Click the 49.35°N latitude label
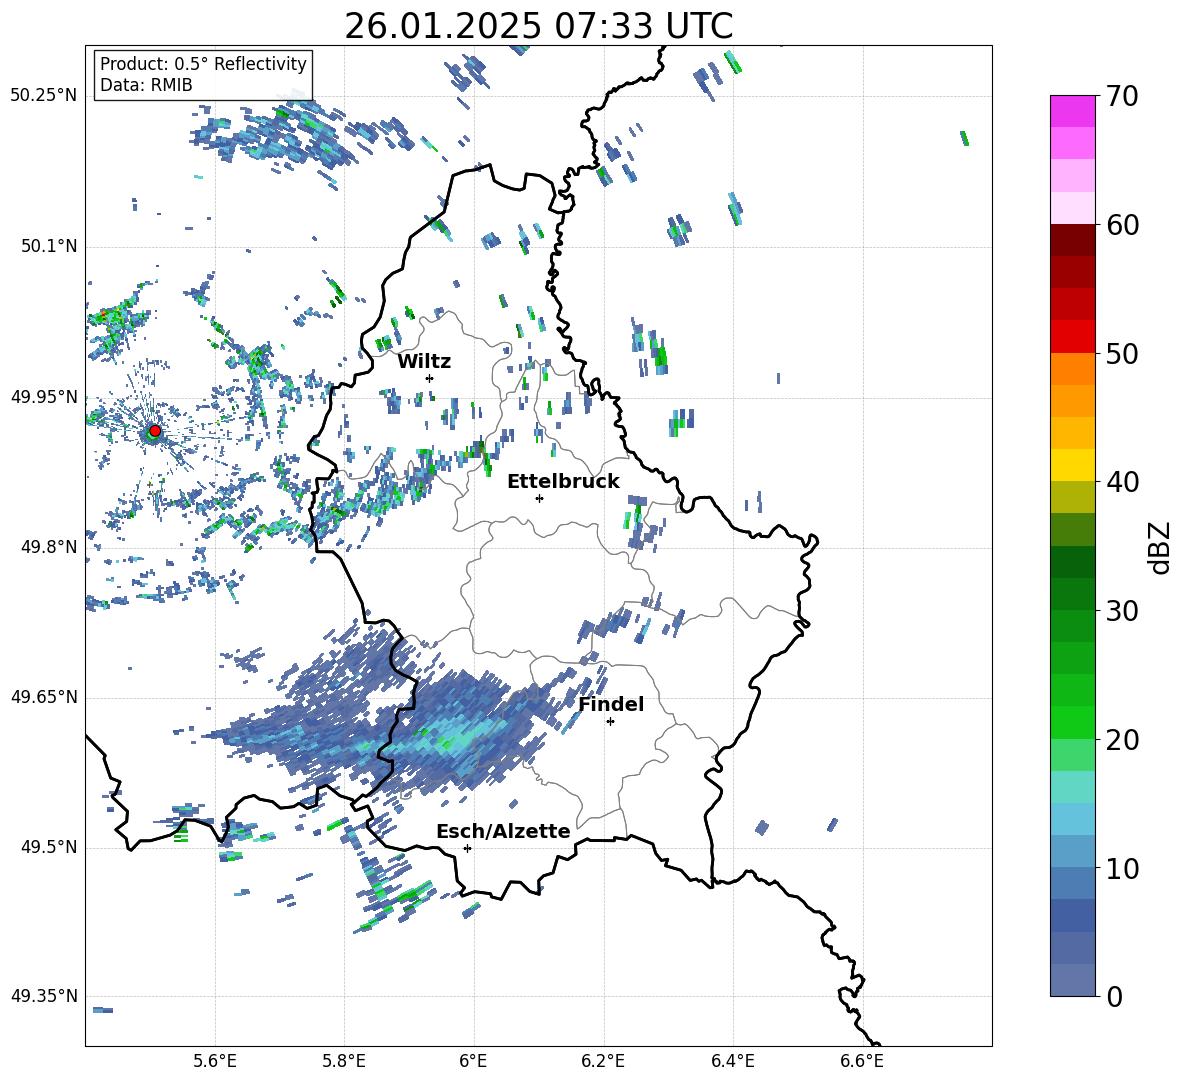The image size is (1184, 1081). click(x=44, y=996)
